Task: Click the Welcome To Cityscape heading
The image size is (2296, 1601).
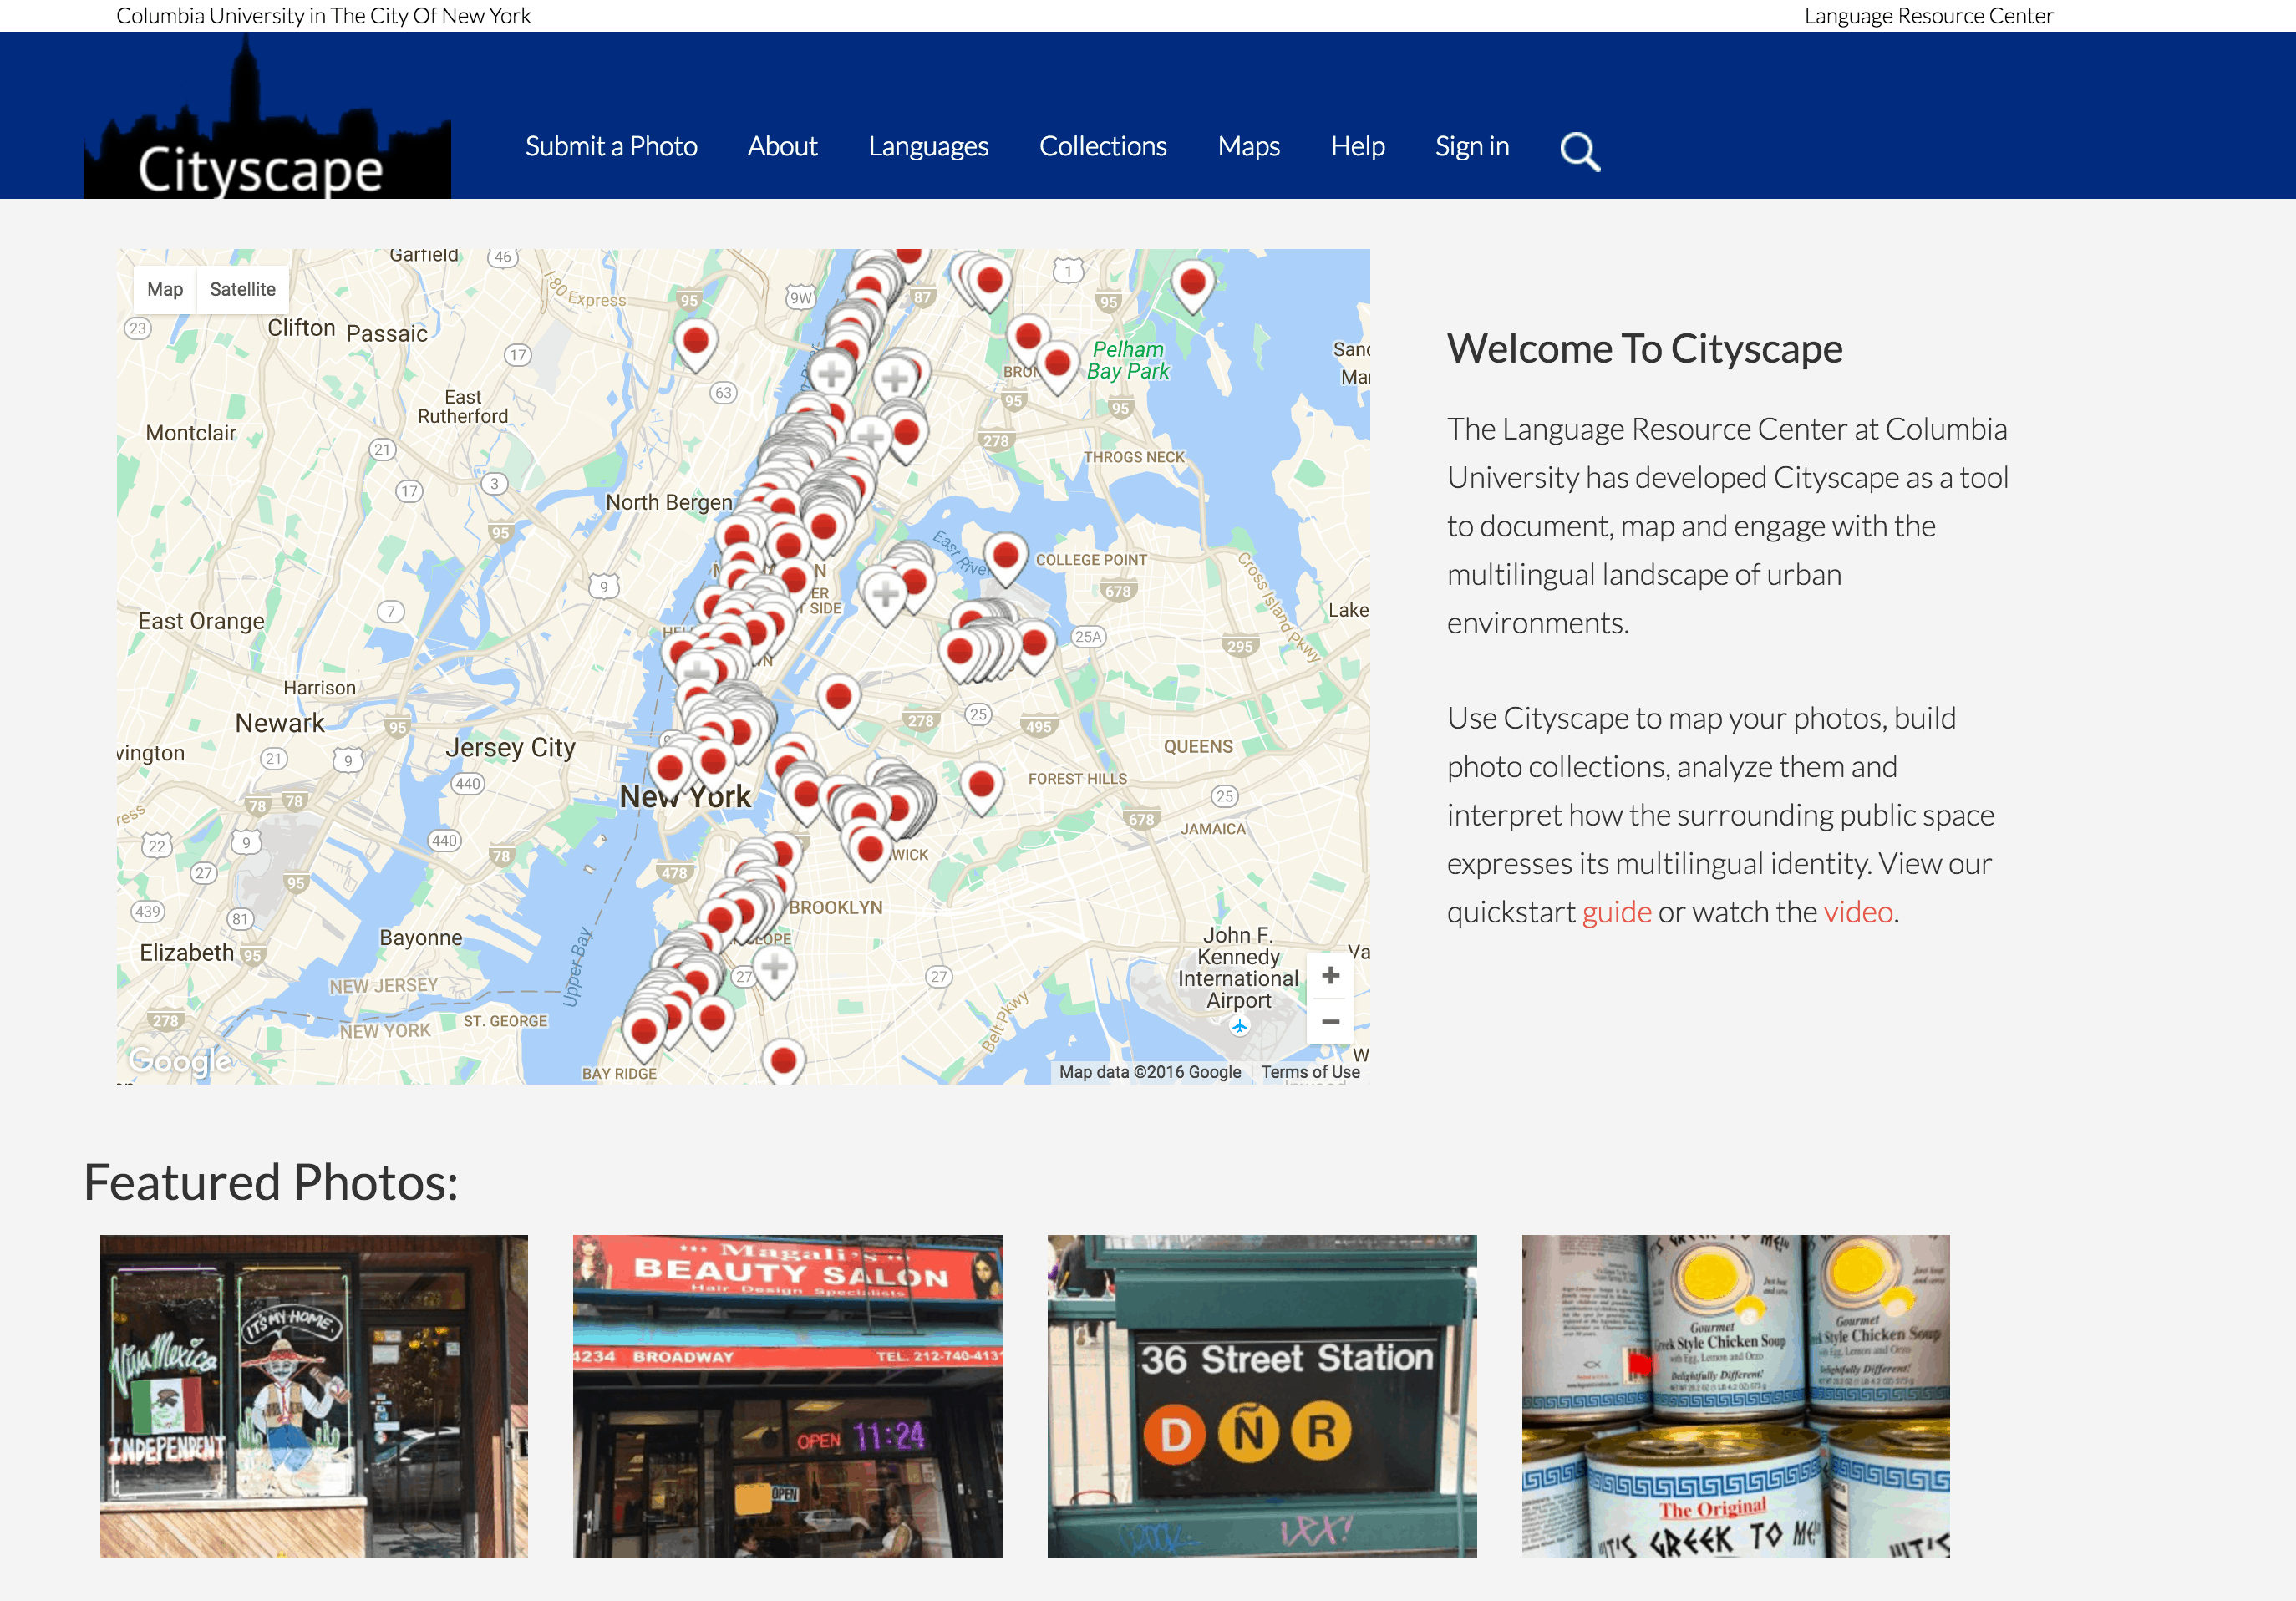Action: (1644, 349)
